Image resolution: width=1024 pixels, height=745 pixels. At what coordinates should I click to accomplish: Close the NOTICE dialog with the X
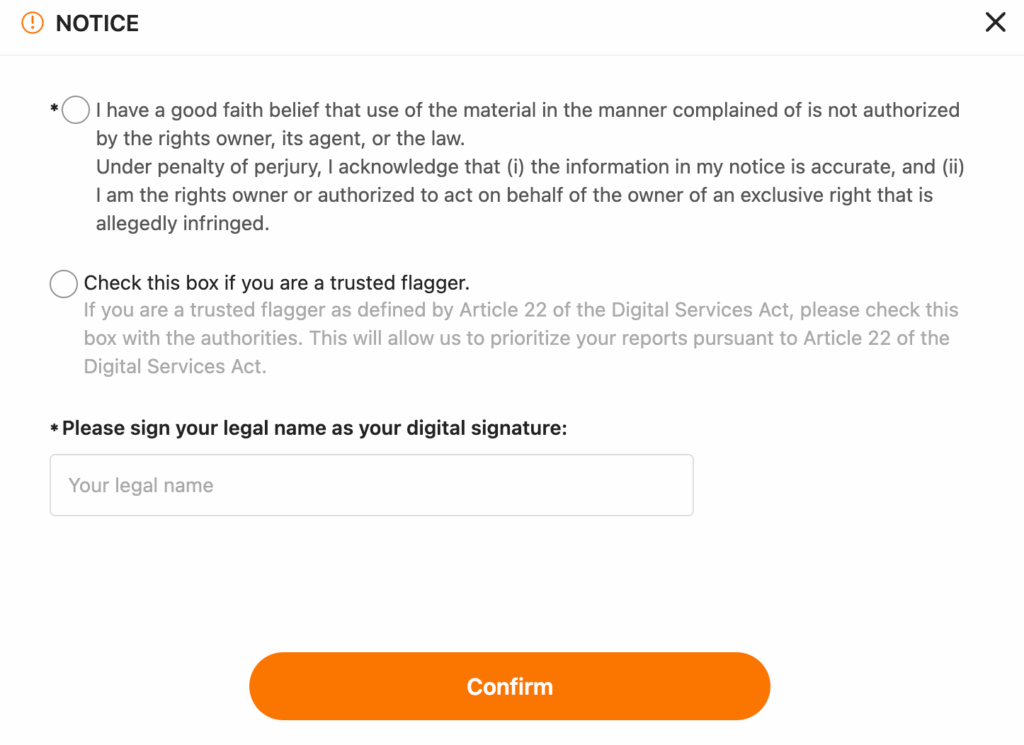[995, 22]
